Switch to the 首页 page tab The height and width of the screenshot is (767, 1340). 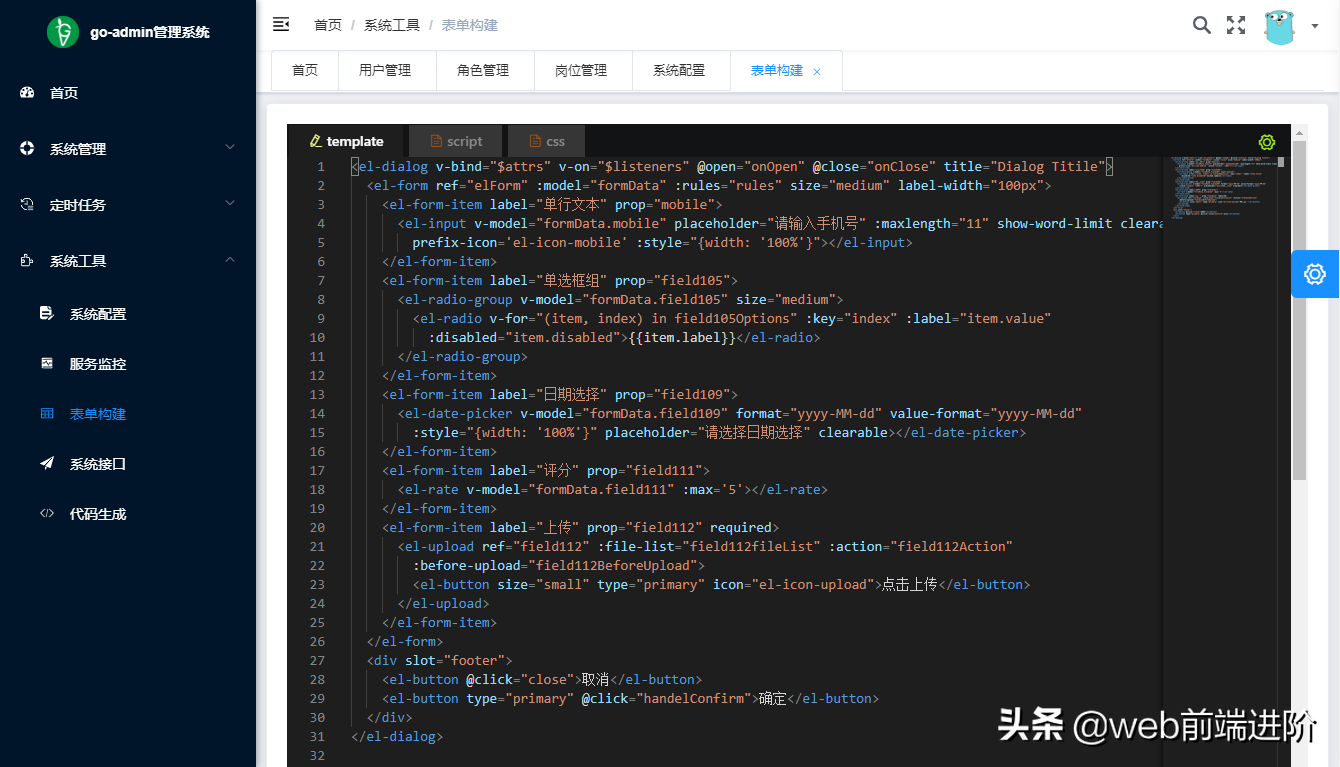(305, 71)
